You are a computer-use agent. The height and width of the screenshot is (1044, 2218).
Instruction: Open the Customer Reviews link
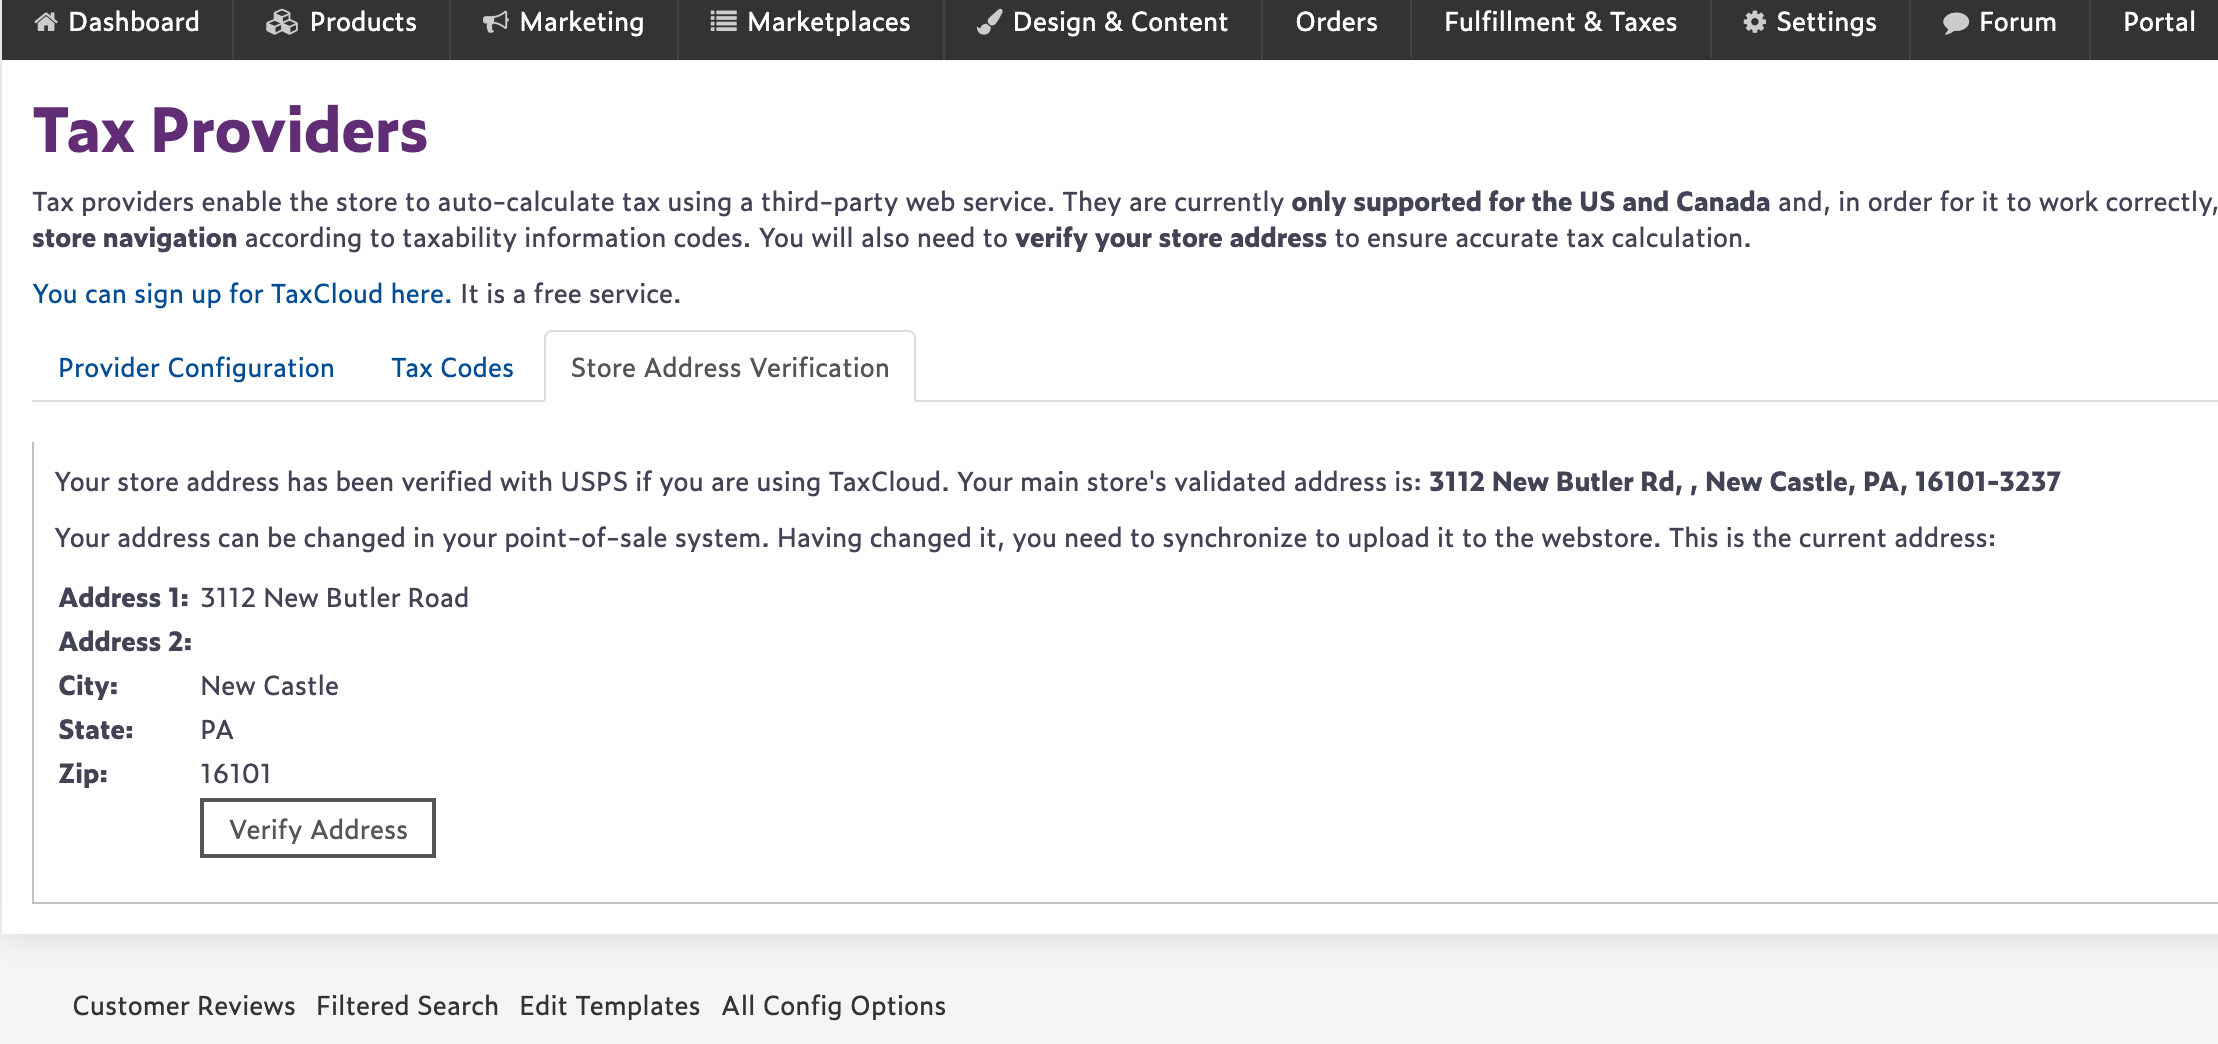[184, 1006]
